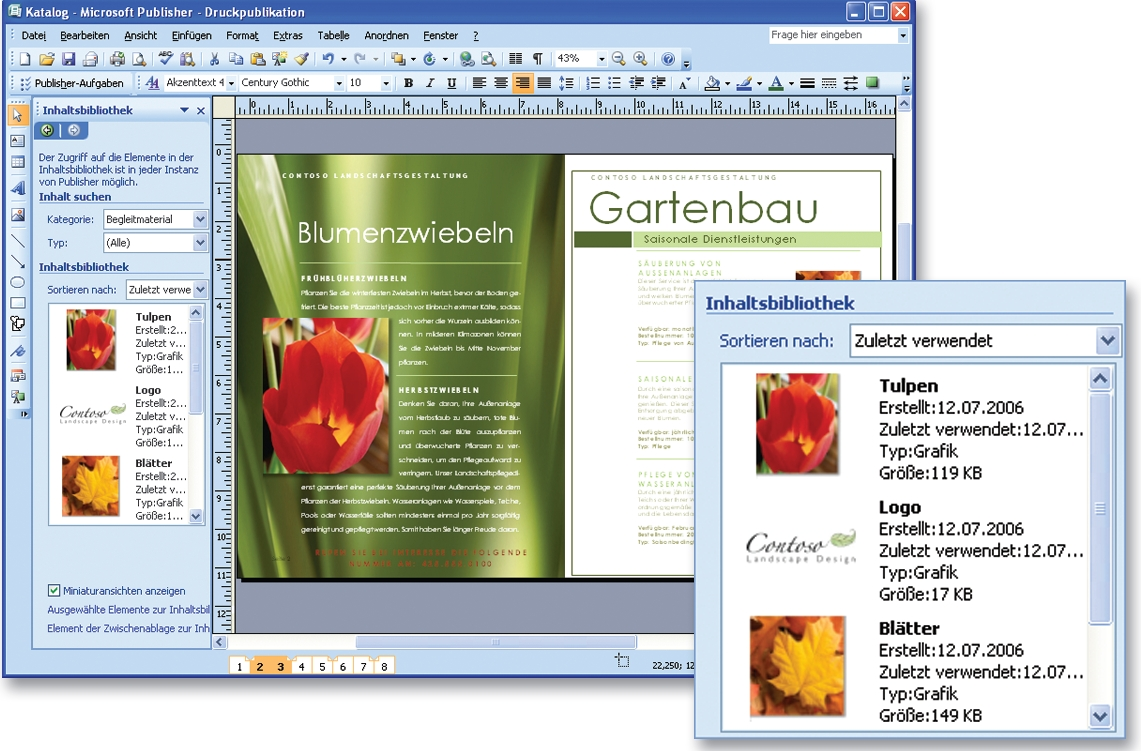The width and height of the screenshot is (1141, 751).
Task: Click the Open folder icon
Action: [47, 59]
